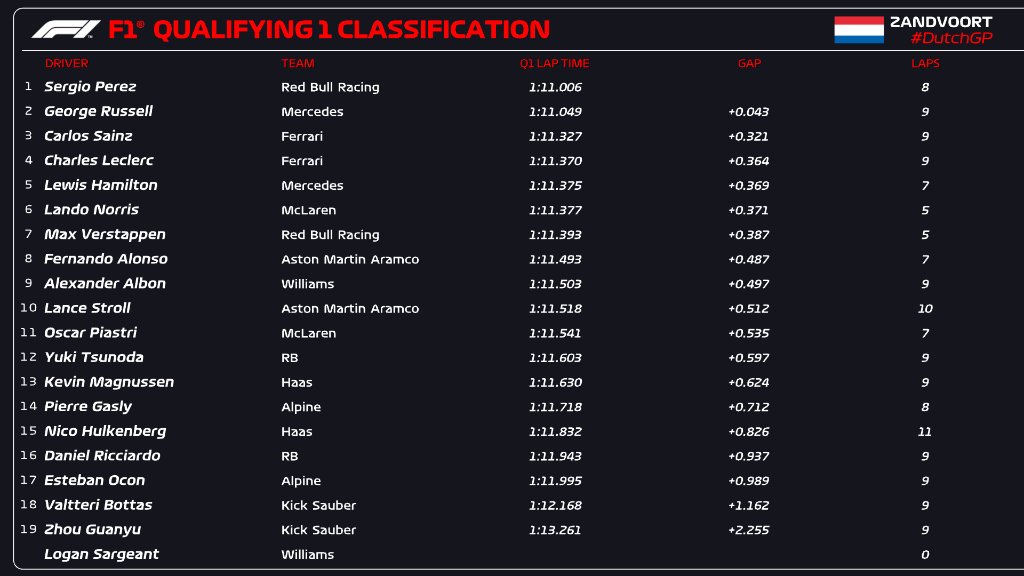The width and height of the screenshot is (1024, 576).
Task: Click the #DutchGP hashtag
Action: click(x=951, y=38)
